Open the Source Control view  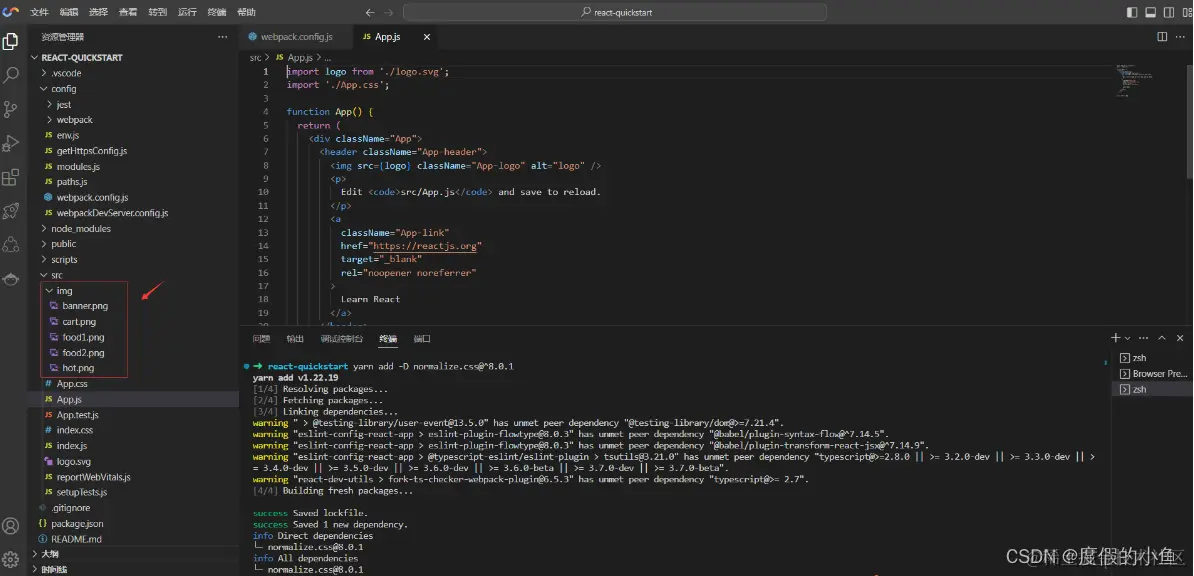11,109
